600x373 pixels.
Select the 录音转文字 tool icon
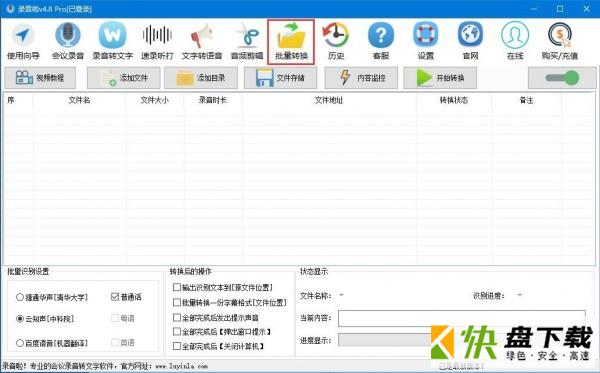tap(112, 41)
